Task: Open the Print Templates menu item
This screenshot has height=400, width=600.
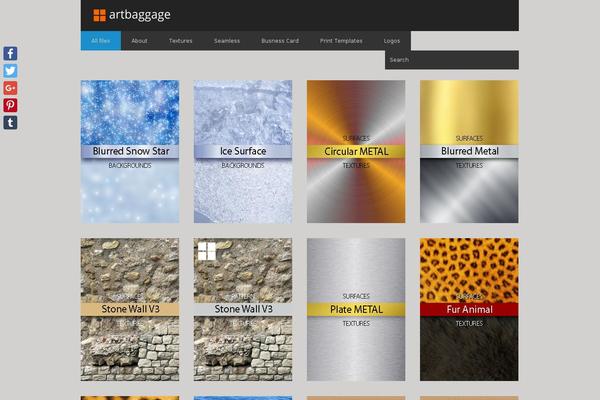Action: [x=341, y=41]
